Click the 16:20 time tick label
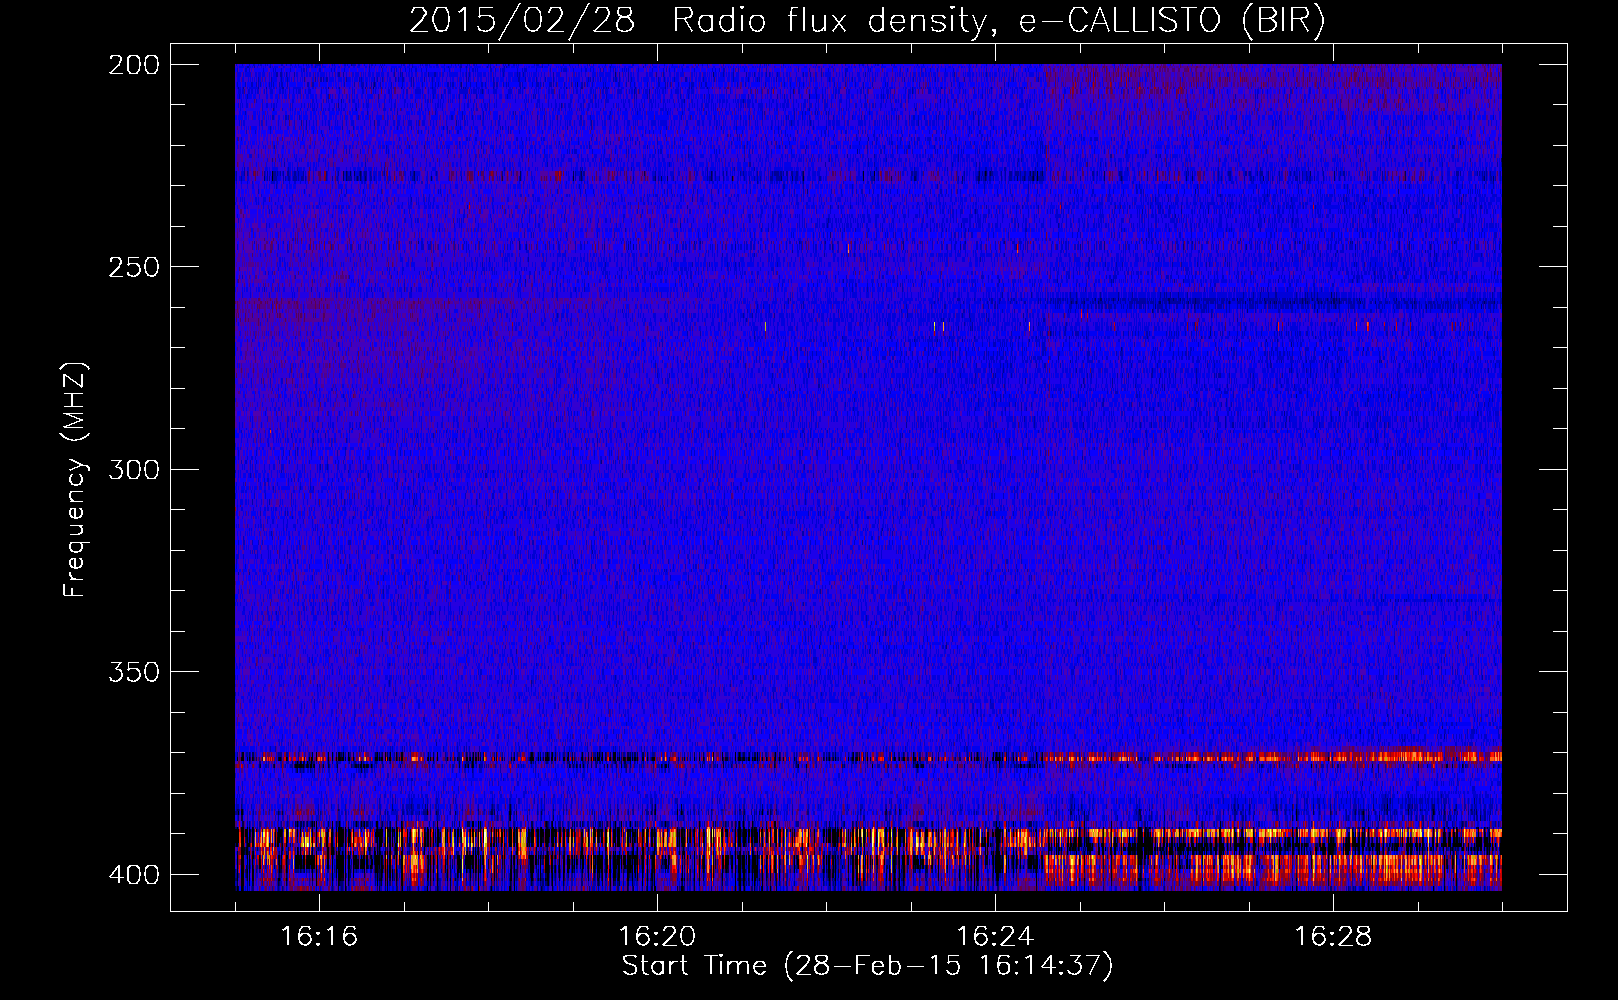Image resolution: width=1618 pixels, height=1000 pixels. tap(657, 936)
